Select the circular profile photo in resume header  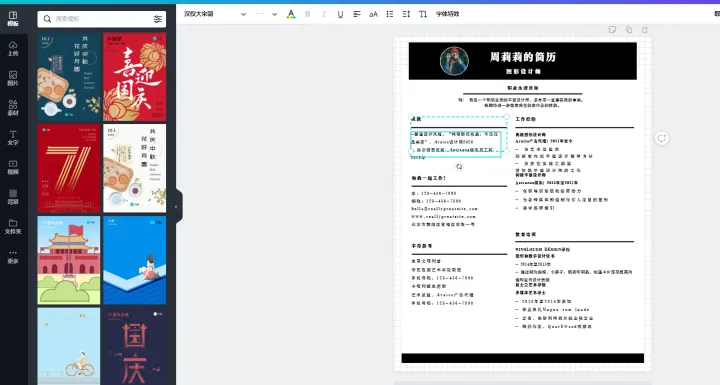[454, 61]
